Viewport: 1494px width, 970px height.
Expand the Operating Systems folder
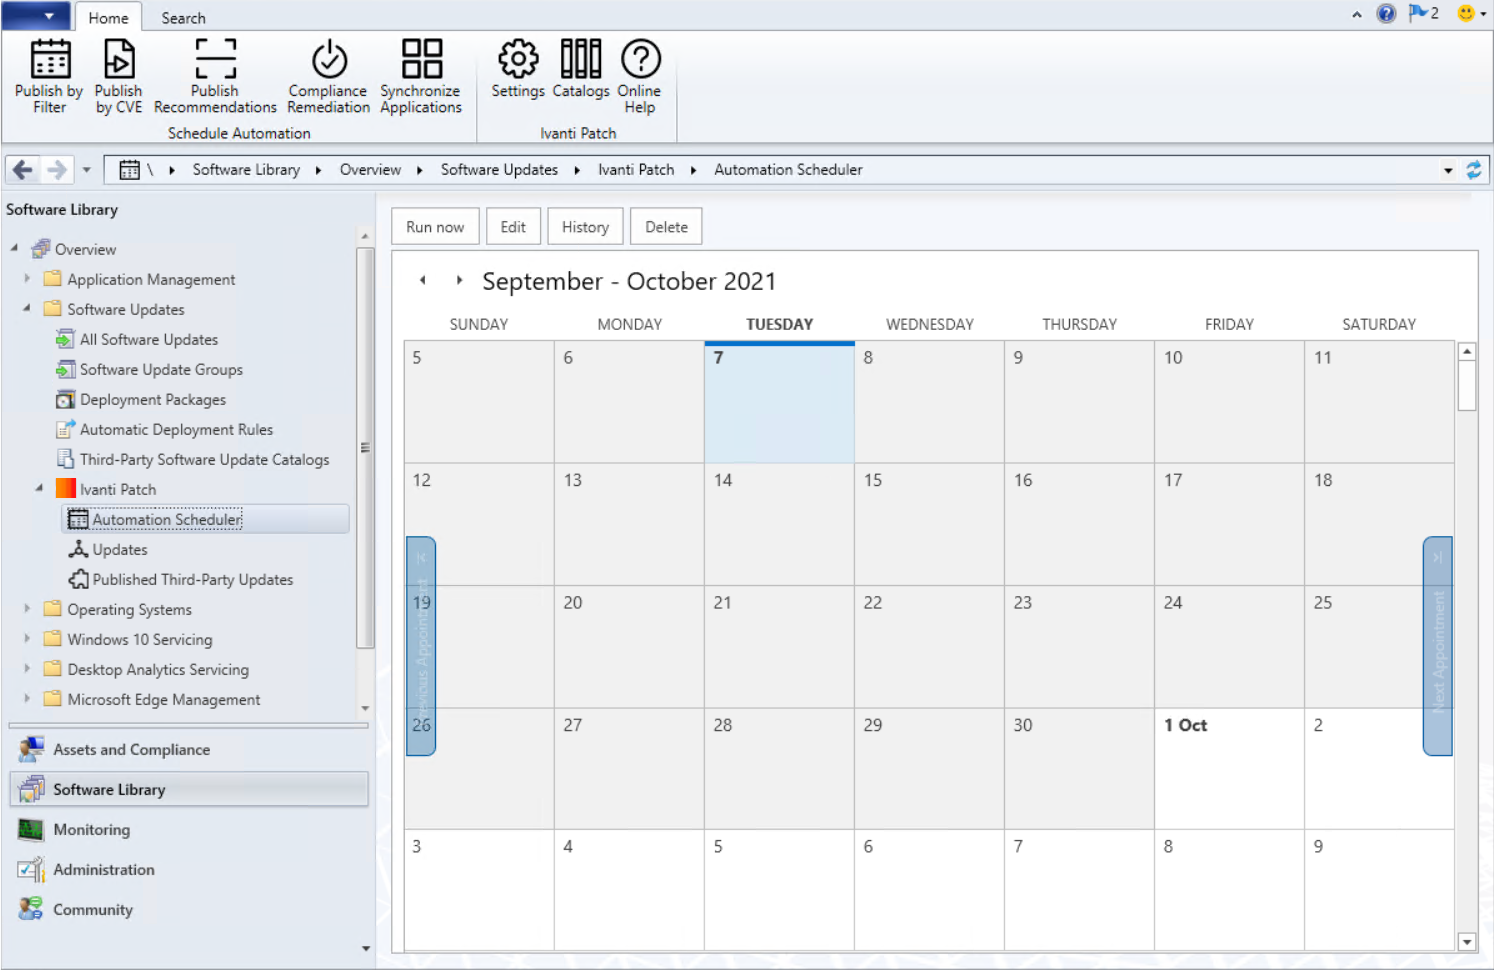pos(27,609)
